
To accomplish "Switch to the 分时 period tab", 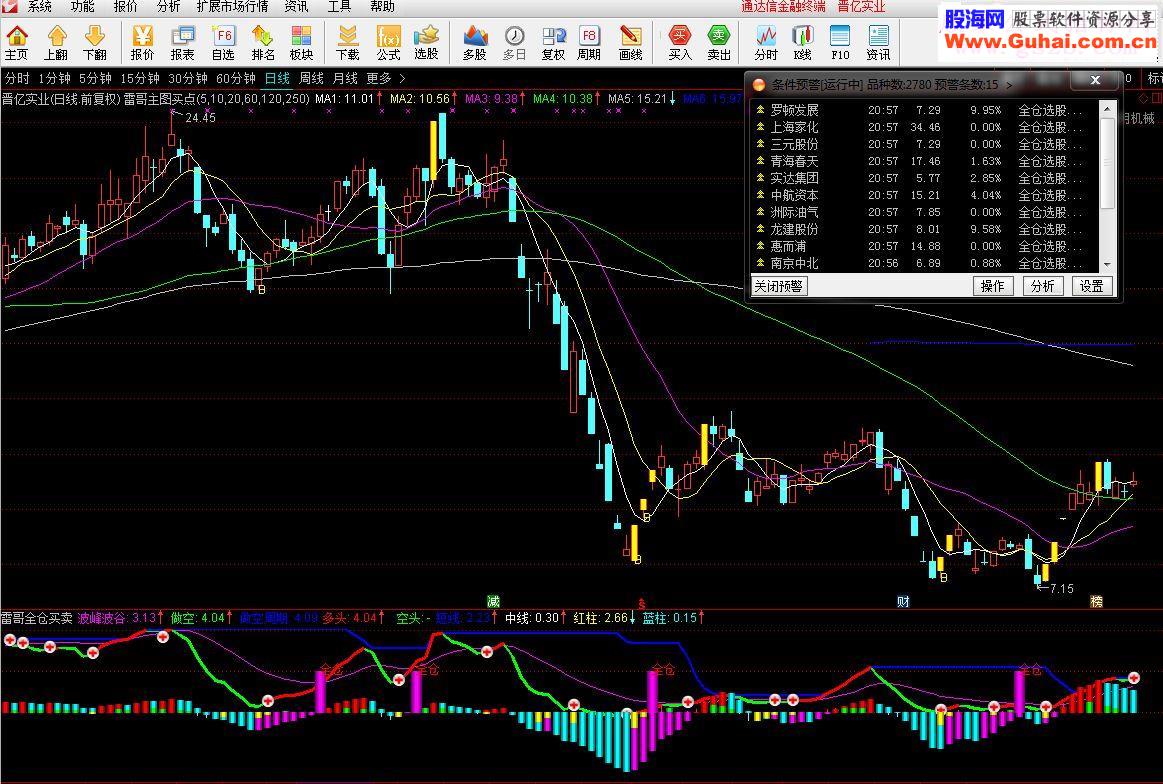I will 17,79.
